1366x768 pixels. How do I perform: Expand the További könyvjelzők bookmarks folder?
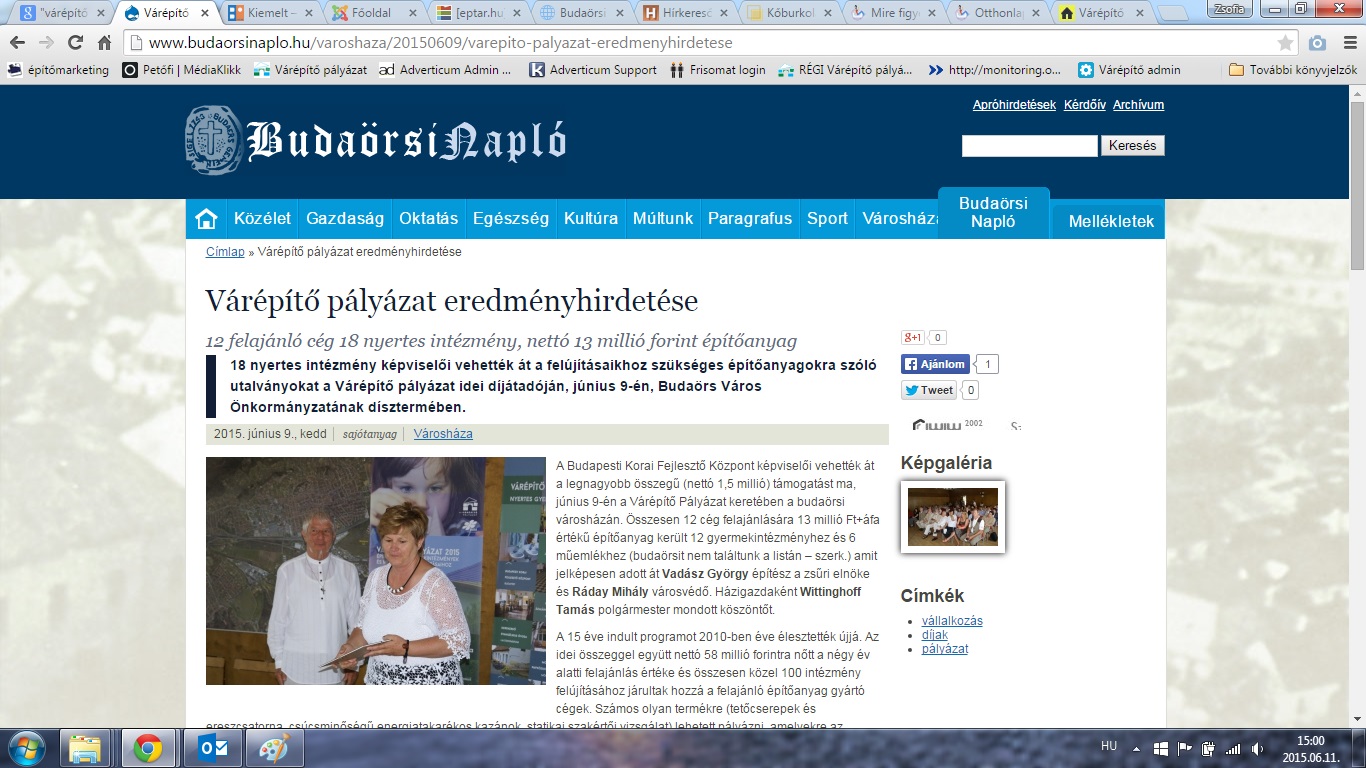click(x=1292, y=70)
